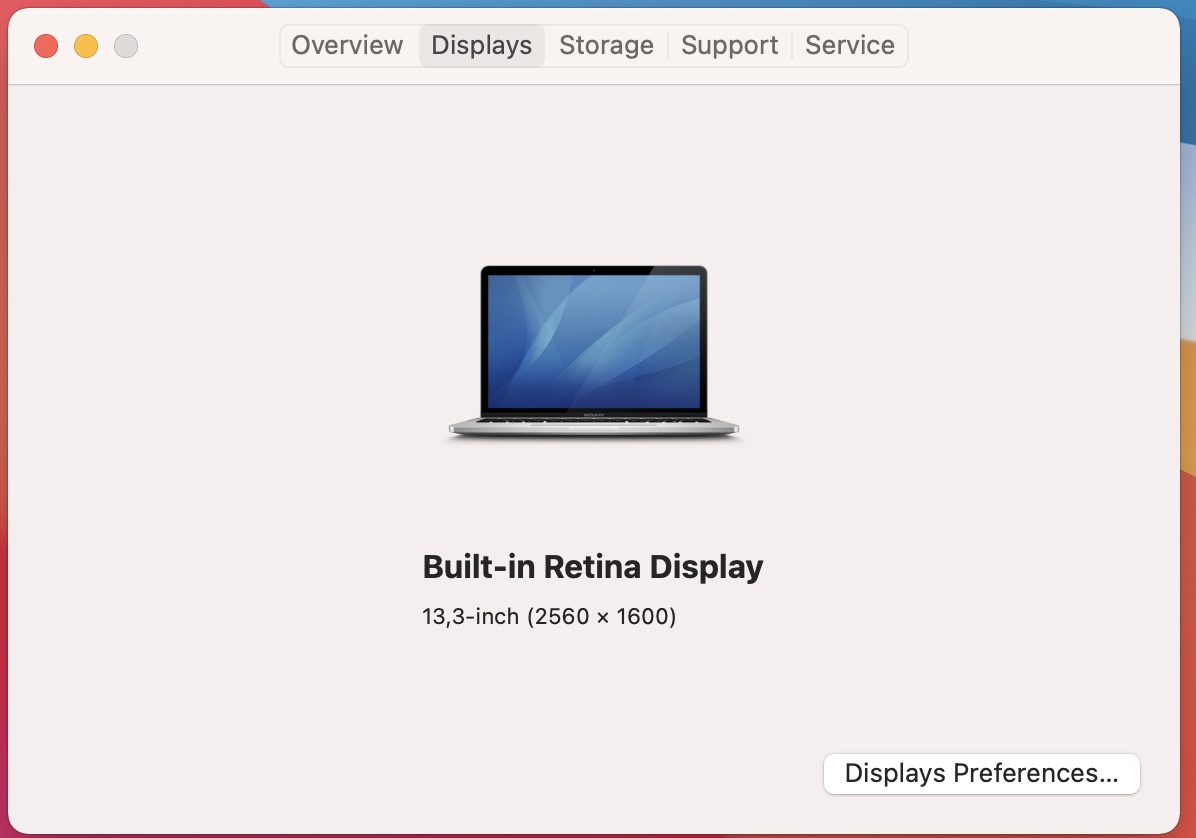Click the highlighted Displays segment
Image resolution: width=1196 pixels, height=838 pixels.
pos(481,45)
